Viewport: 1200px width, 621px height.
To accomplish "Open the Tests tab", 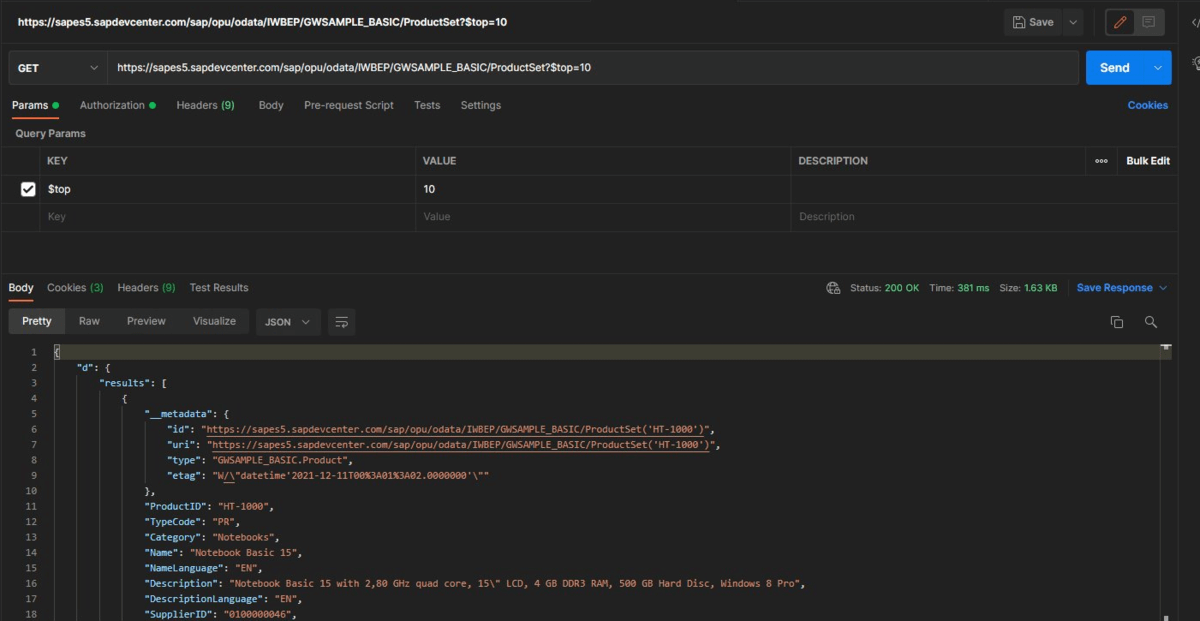I will (427, 105).
